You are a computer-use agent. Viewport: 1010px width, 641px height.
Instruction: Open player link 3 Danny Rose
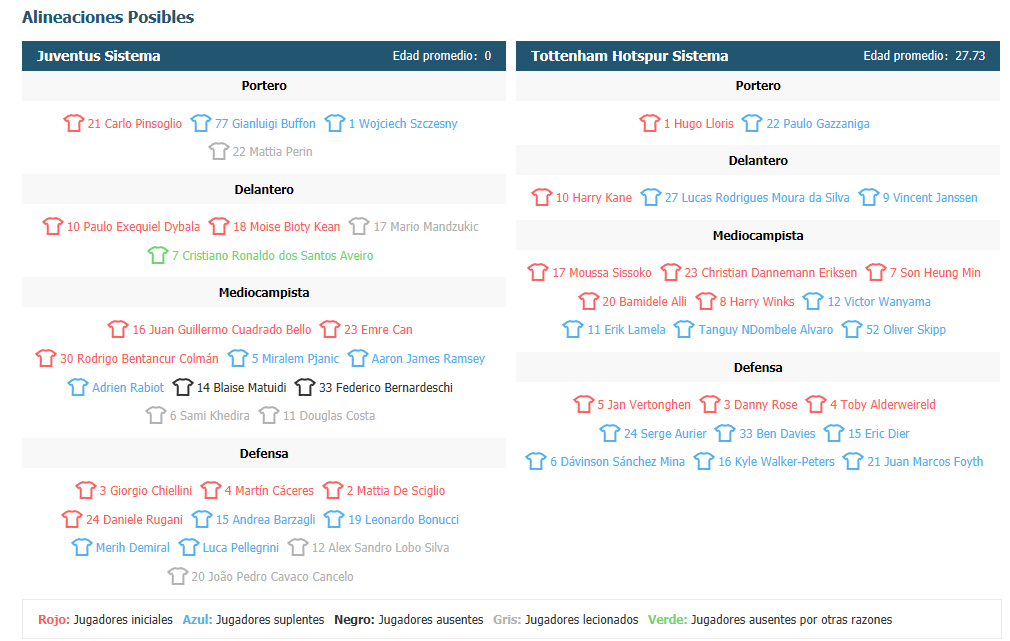click(x=760, y=405)
